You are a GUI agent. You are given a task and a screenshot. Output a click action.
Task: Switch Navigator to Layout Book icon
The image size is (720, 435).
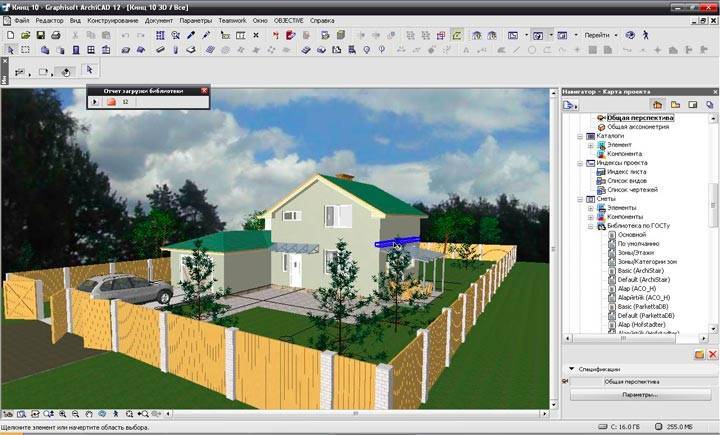point(692,105)
